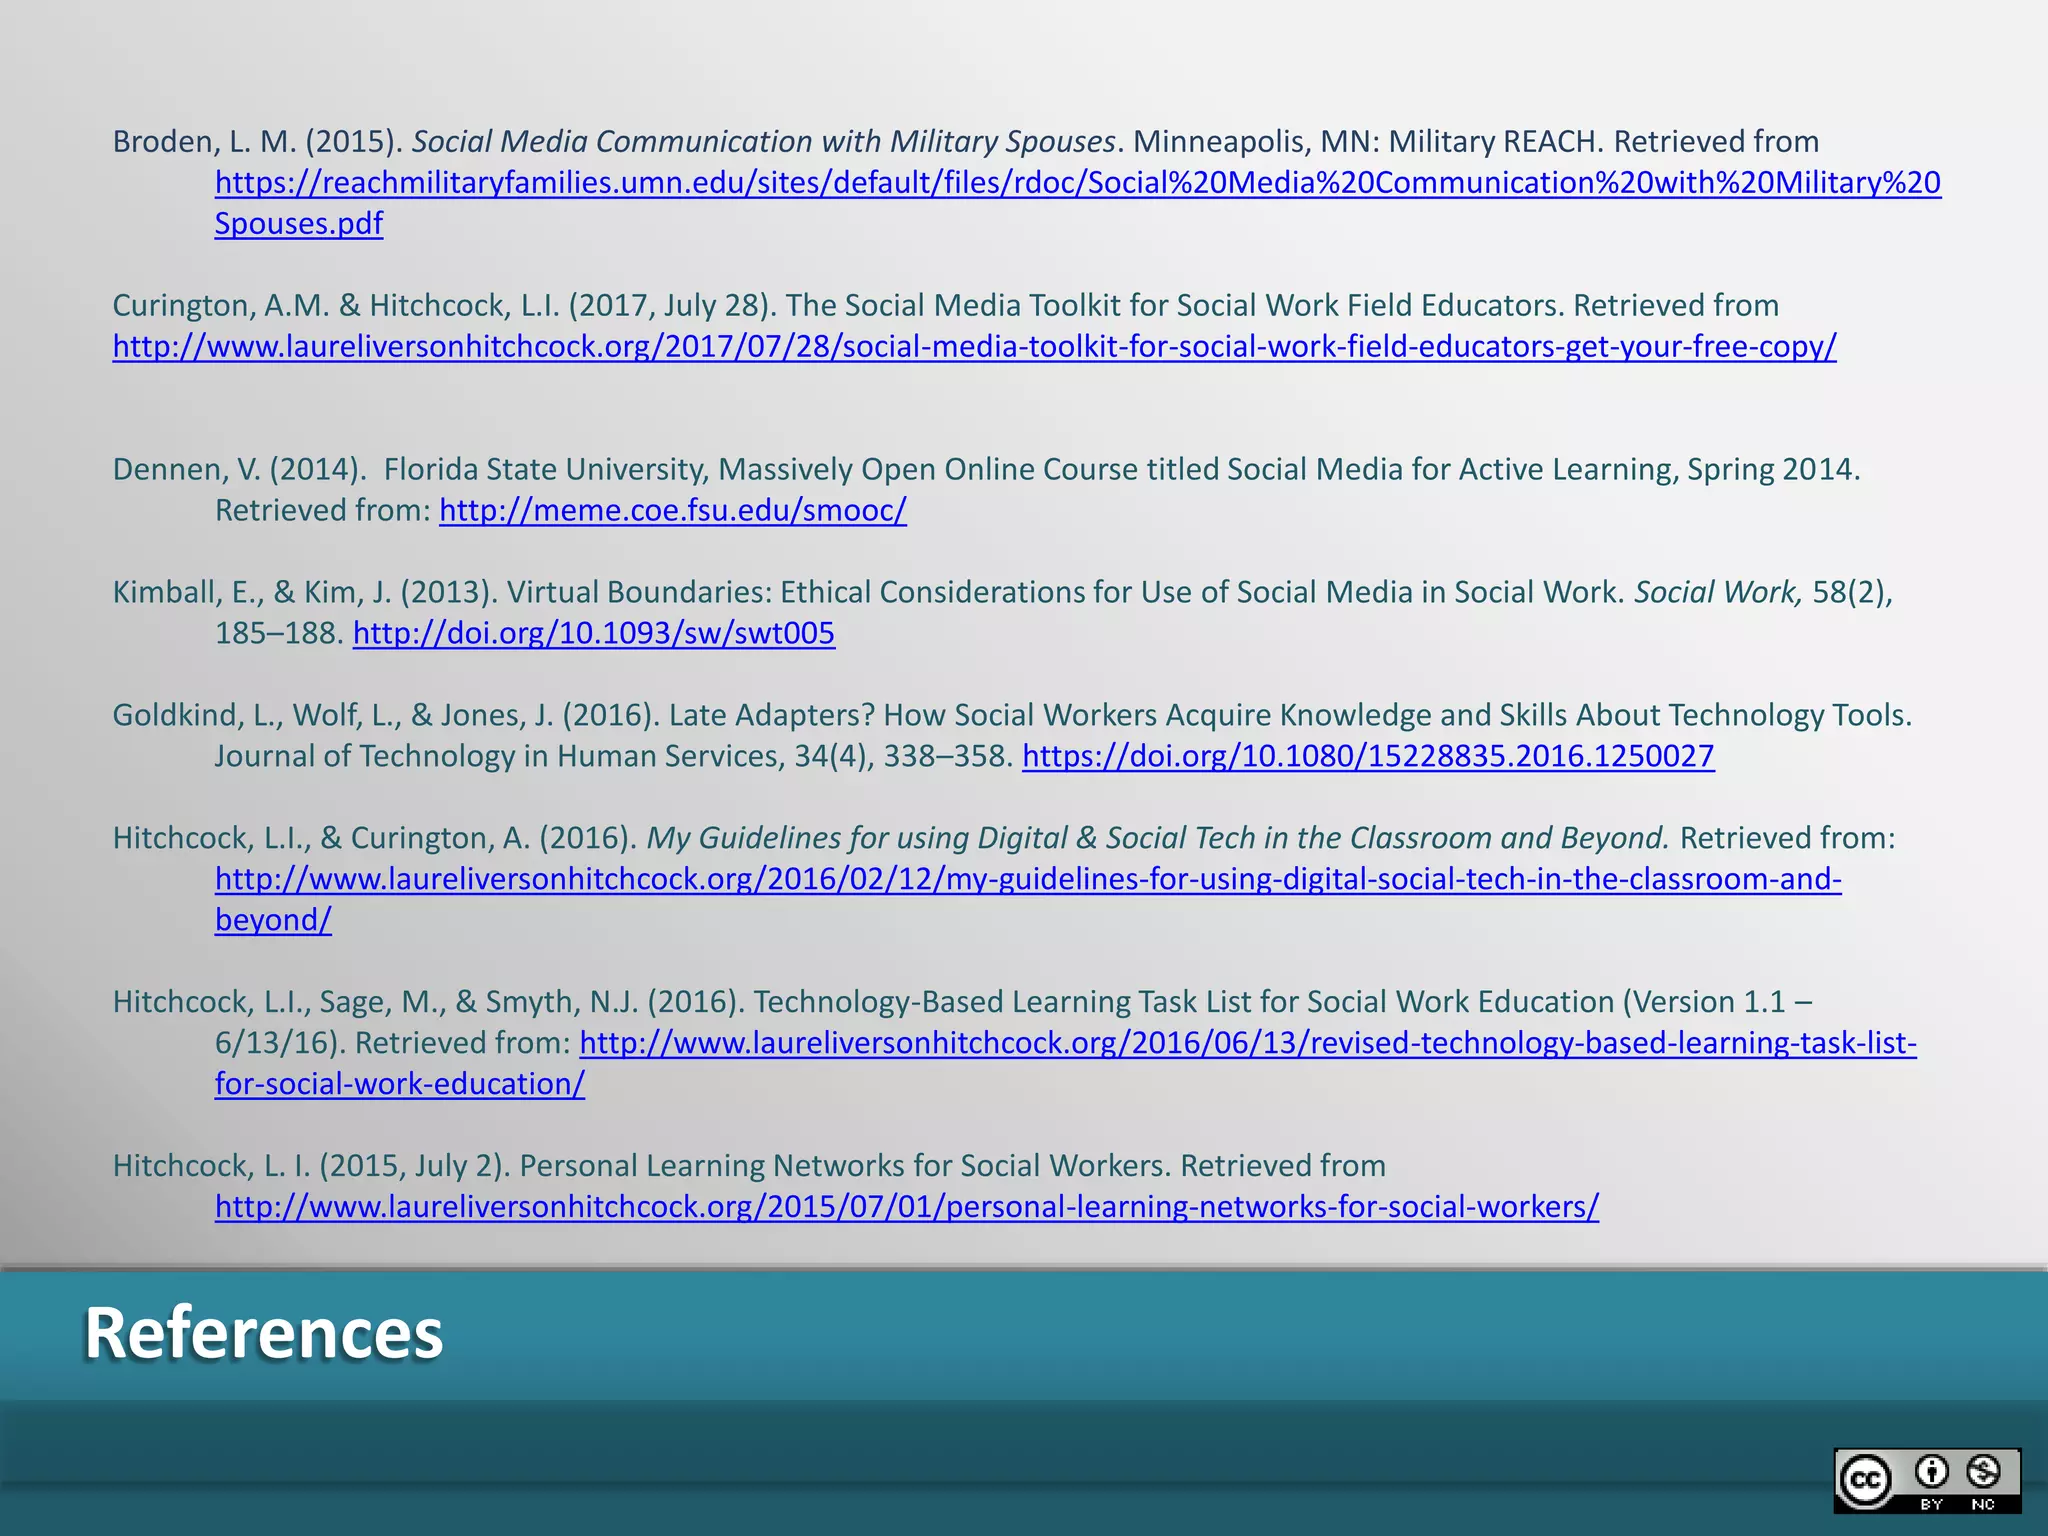Click the Attribution BY icon
Viewport: 2048px width, 1536px height.
point(1932,1473)
